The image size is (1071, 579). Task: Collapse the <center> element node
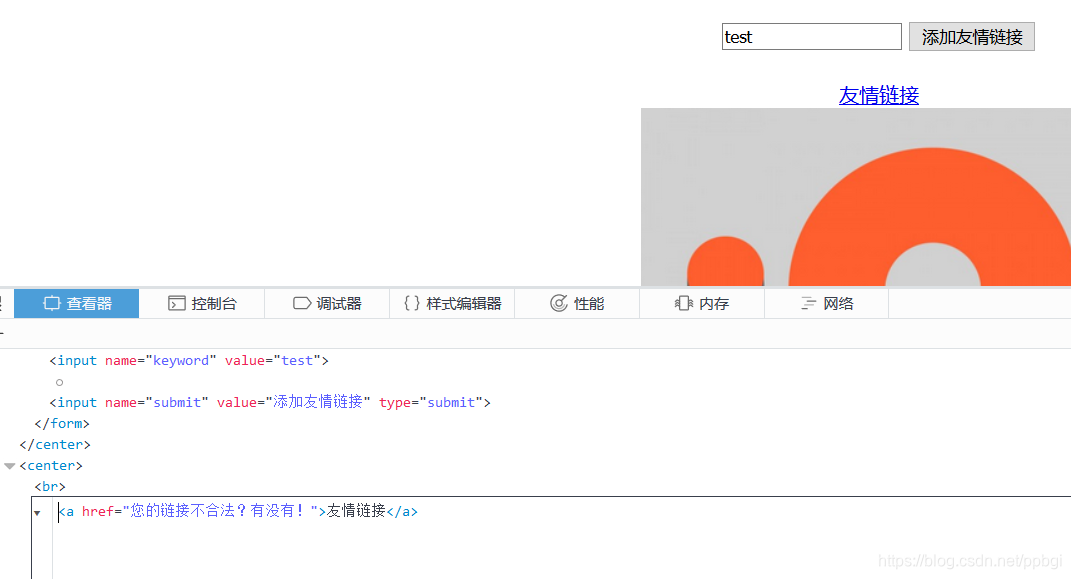point(10,465)
